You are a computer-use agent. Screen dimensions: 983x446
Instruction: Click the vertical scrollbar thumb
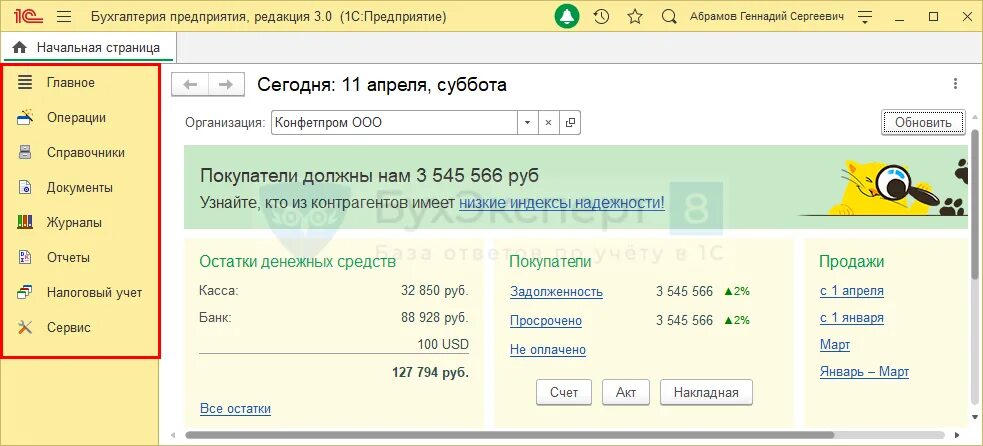pos(975,203)
